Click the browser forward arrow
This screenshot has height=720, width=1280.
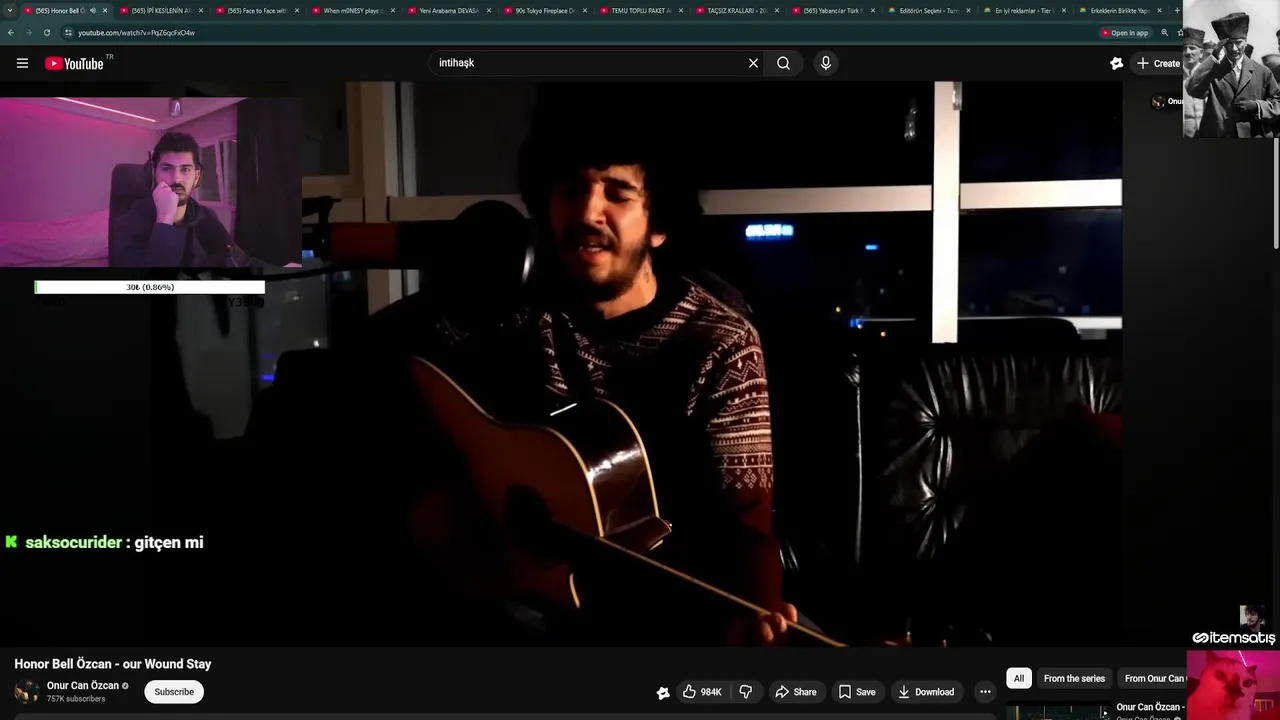[28, 32]
